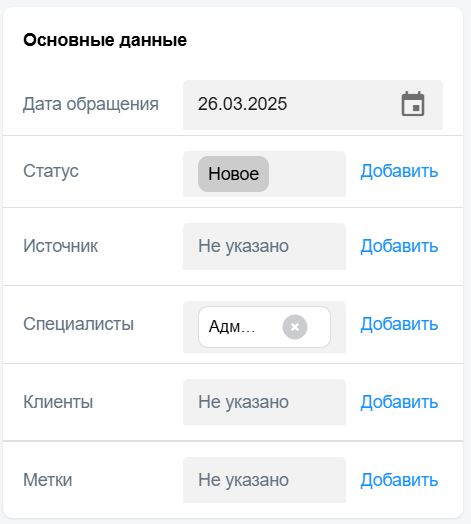Image resolution: width=471 pixels, height=524 pixels.
Task: Open the Источник field showing Не указано
Action: point(264,246)
